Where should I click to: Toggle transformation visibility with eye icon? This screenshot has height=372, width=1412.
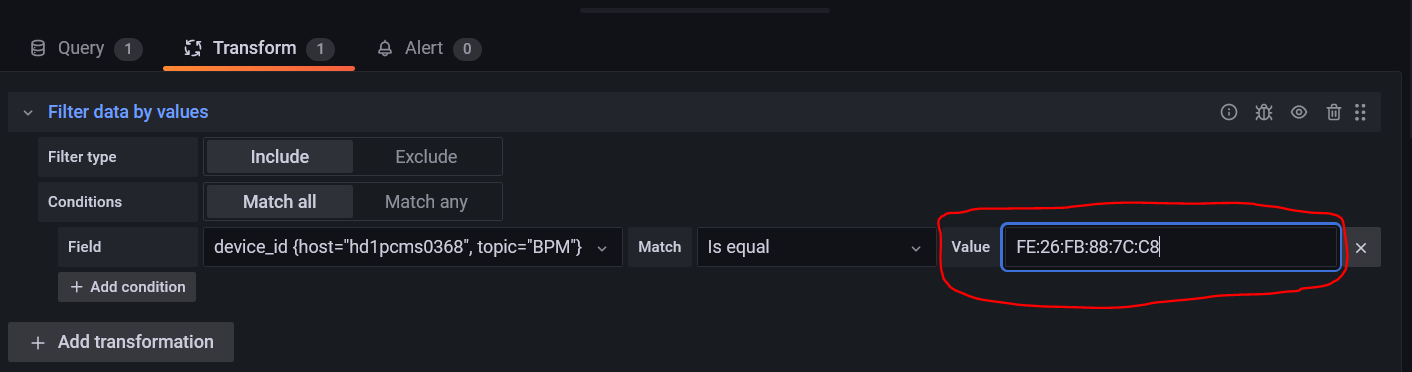tap(1298, 112)
